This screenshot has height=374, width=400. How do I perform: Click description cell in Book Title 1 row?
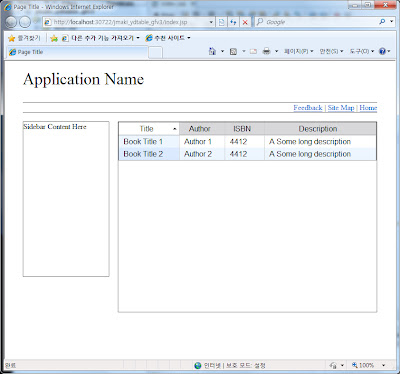click(x=320, y=142)
